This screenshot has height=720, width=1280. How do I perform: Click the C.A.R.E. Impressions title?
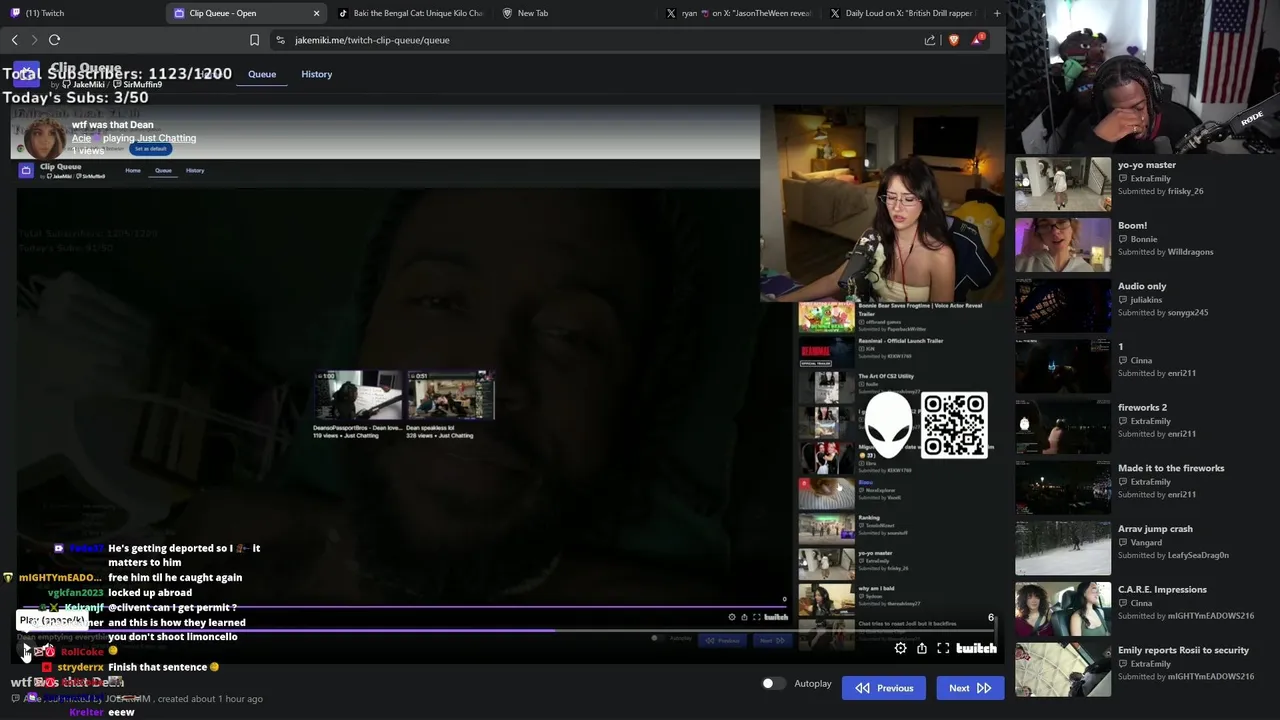tap(1162, 590)
